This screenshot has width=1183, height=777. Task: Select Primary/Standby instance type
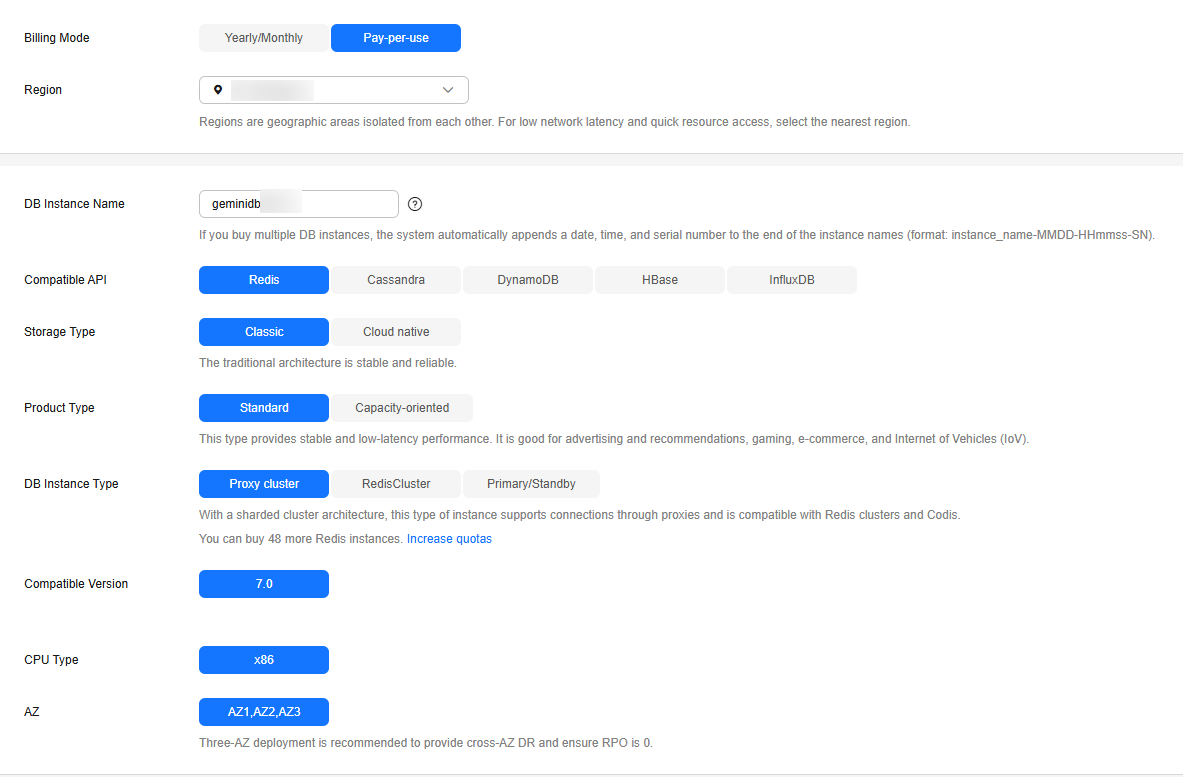pos(531,484)
